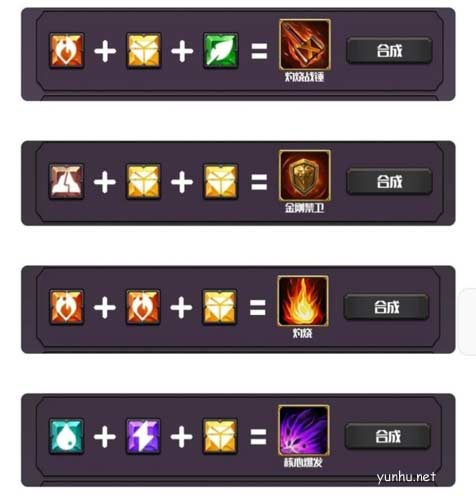Click 合成 button for 灼烧 recipe
The image size is (476, 499).
coord(386,307)
